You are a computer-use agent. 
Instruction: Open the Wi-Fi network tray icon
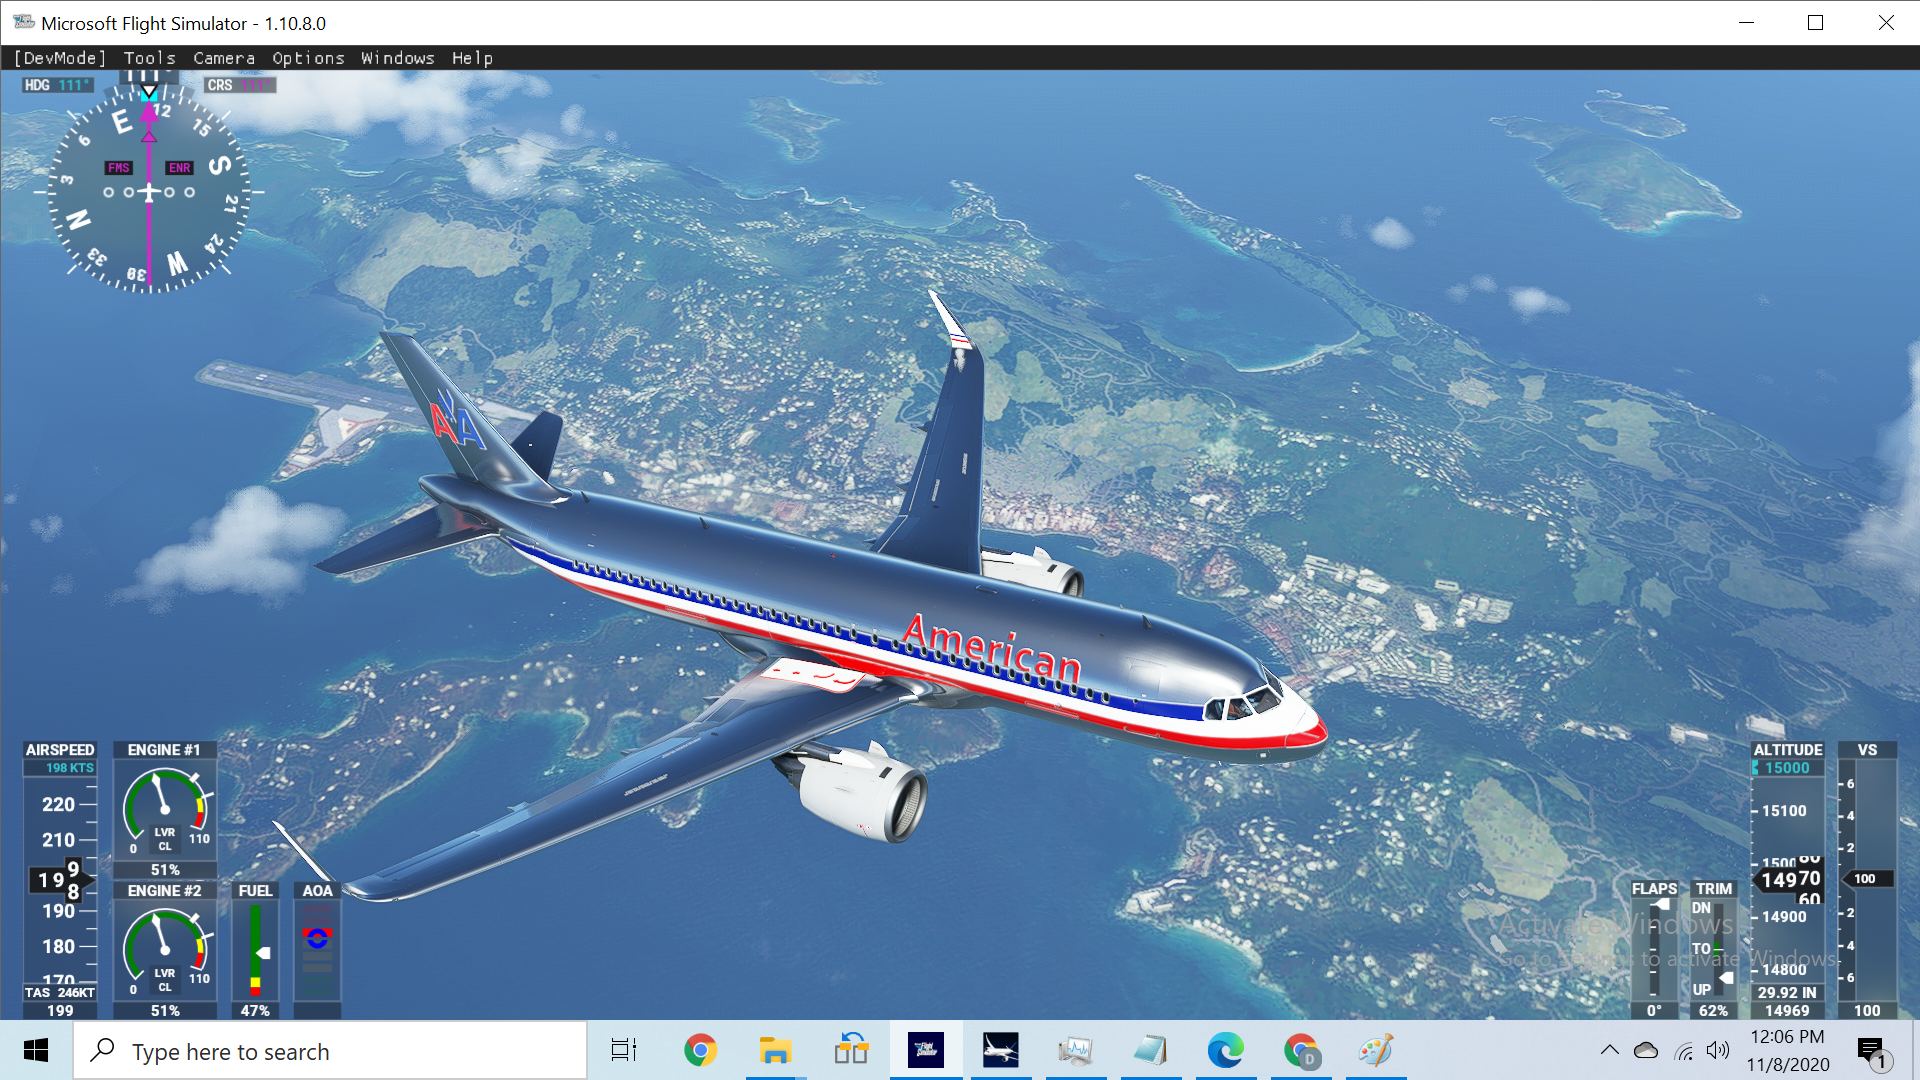[x=1684, y=1050]
